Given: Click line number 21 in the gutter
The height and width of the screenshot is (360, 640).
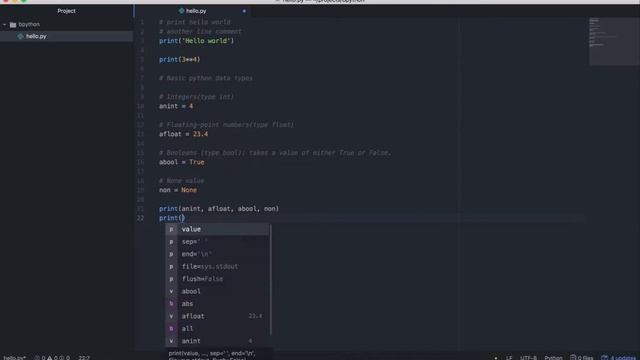Looking at the screenshot, I should (140, 209).
